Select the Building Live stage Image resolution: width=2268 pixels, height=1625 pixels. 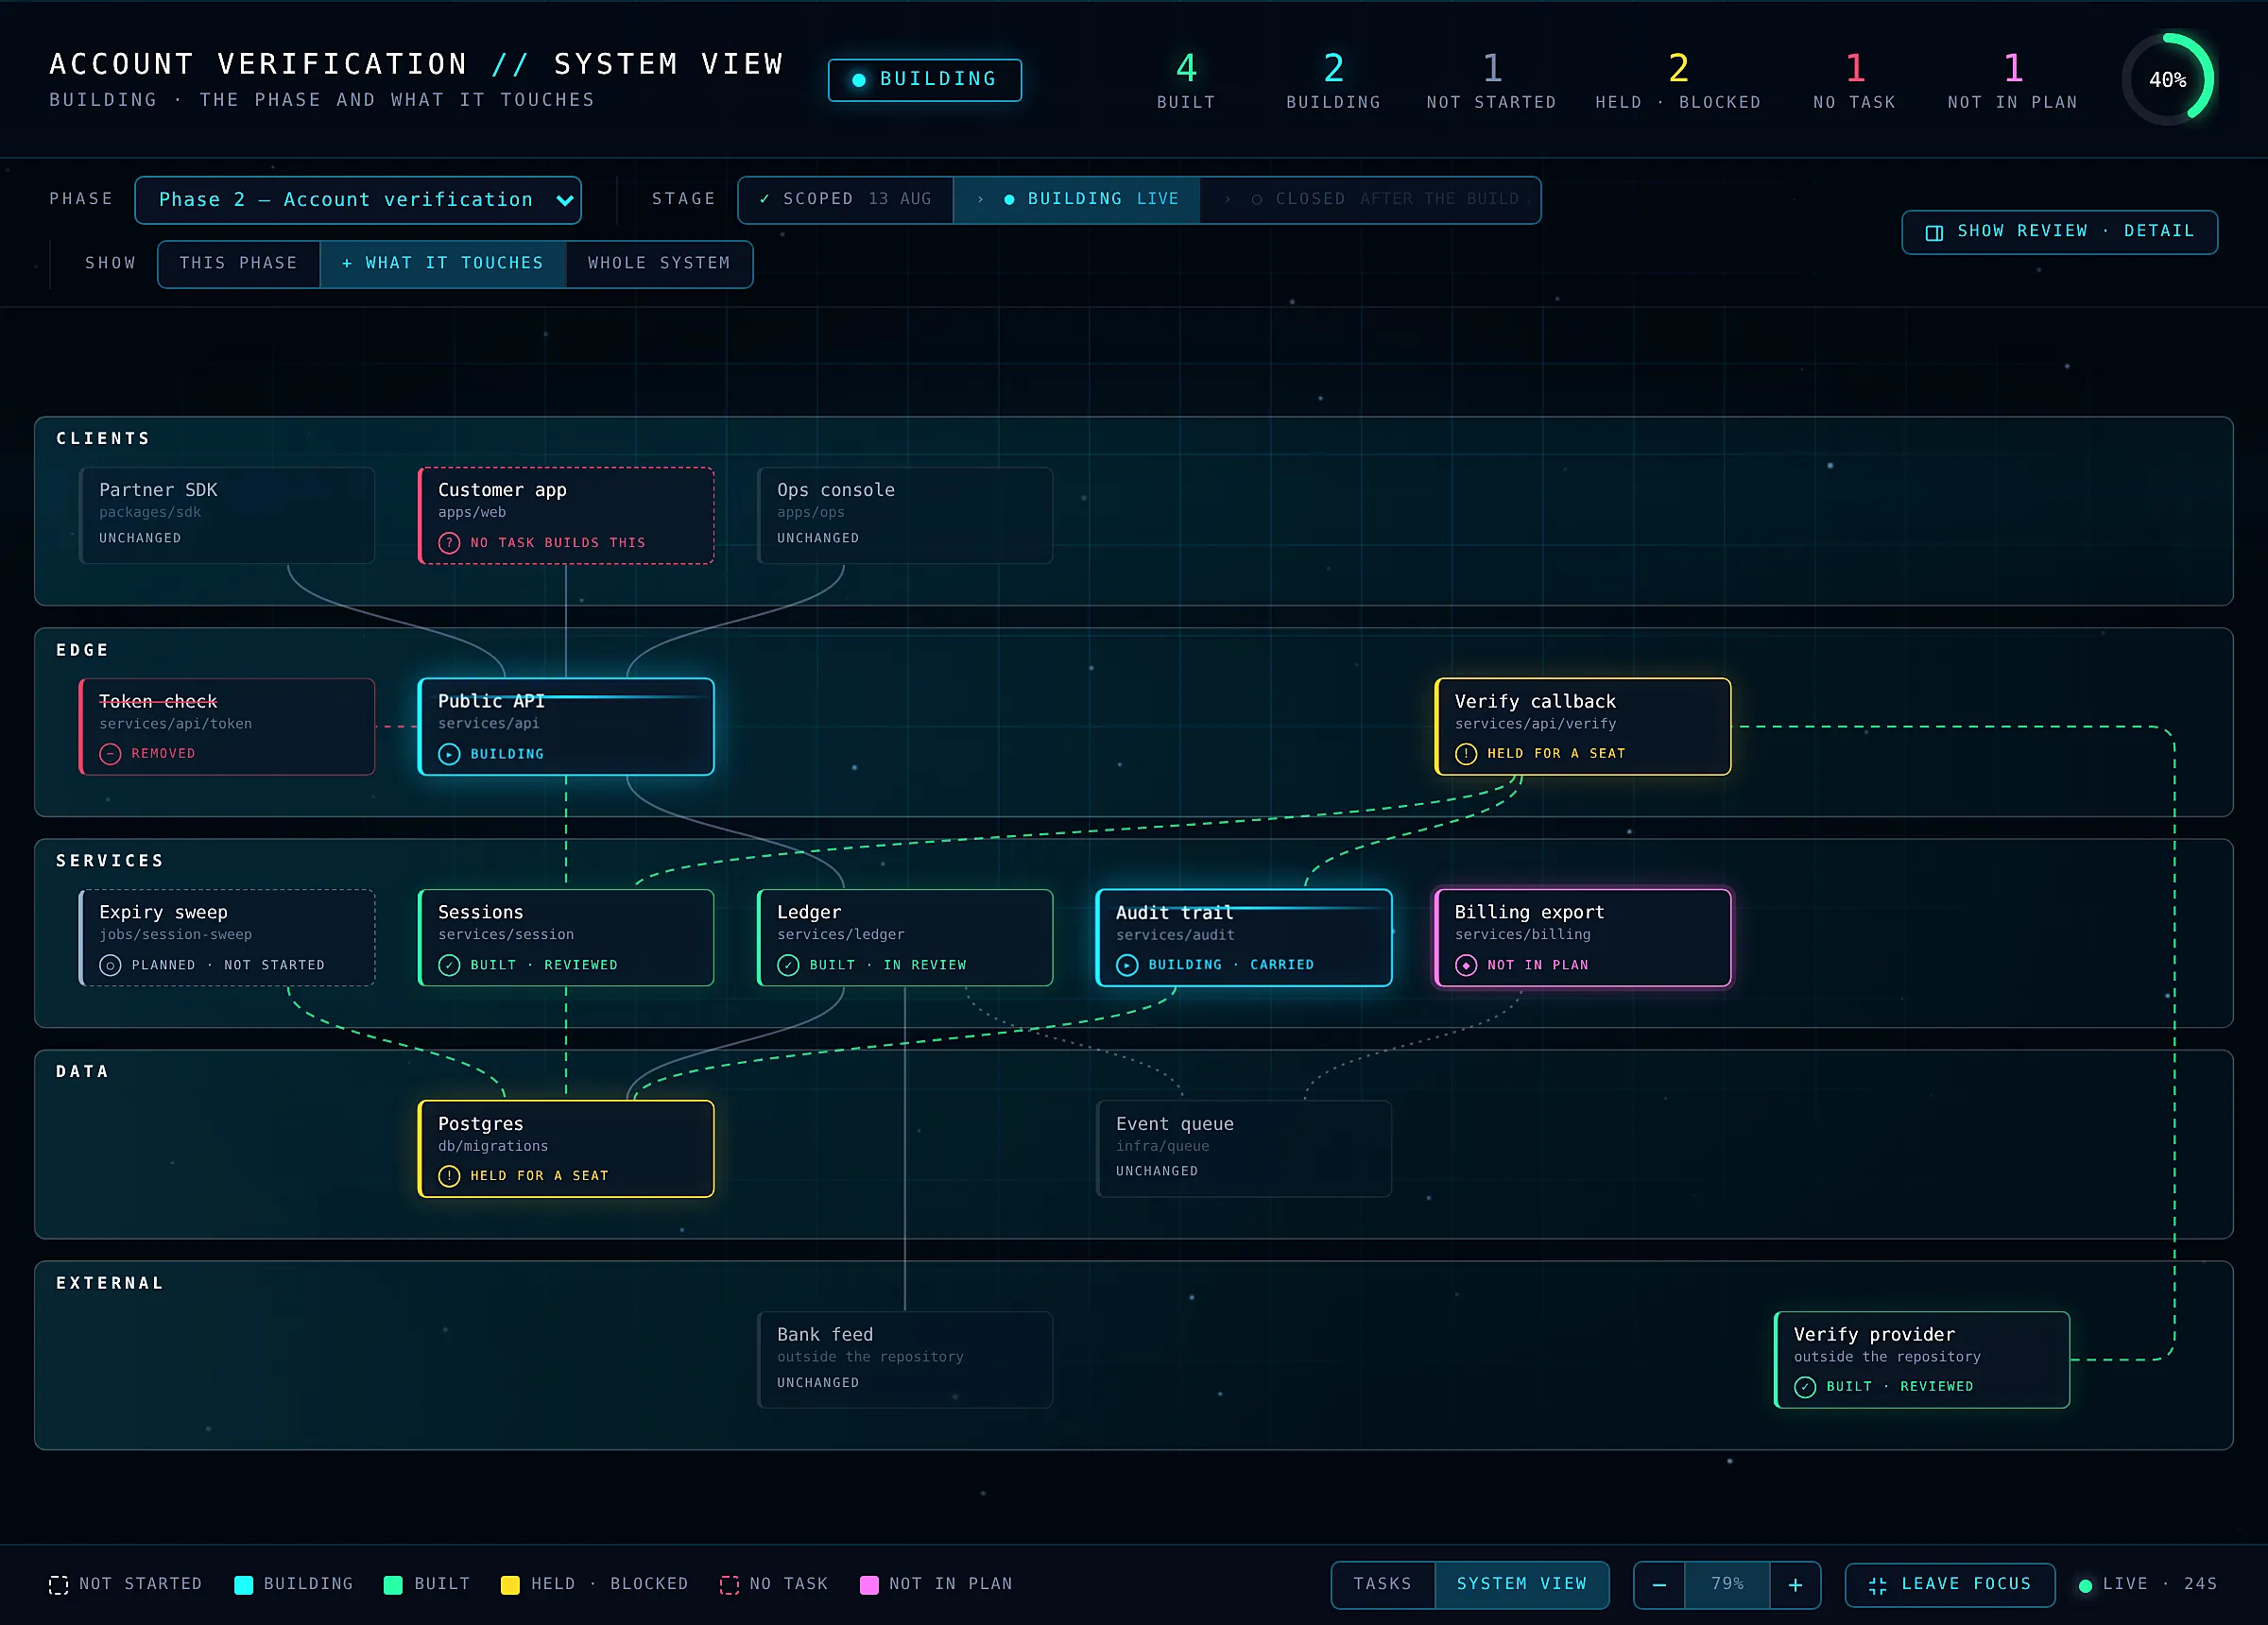pyautogui.click(x=1077, y=200)
